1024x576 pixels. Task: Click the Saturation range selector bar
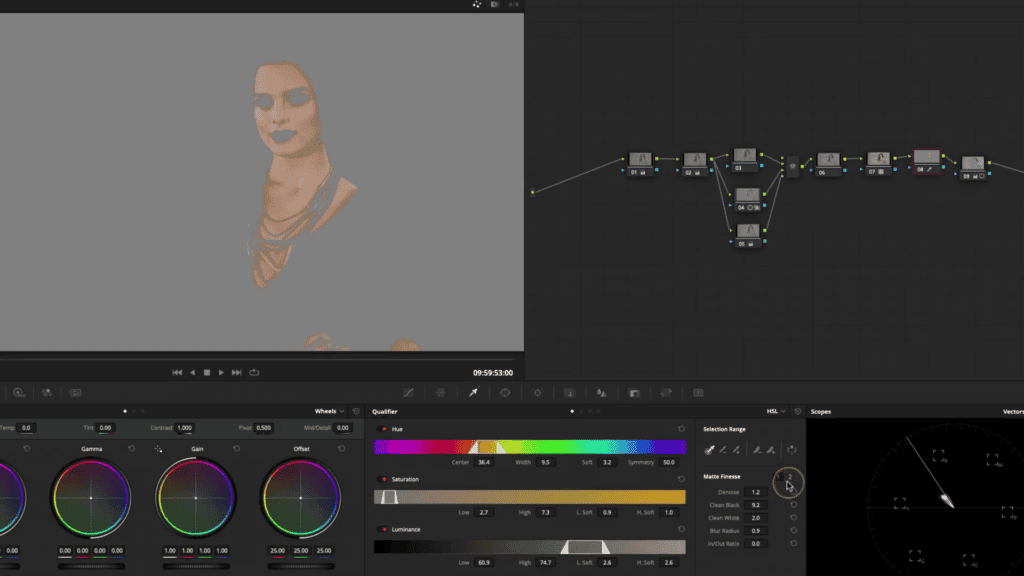coord(530,497)
